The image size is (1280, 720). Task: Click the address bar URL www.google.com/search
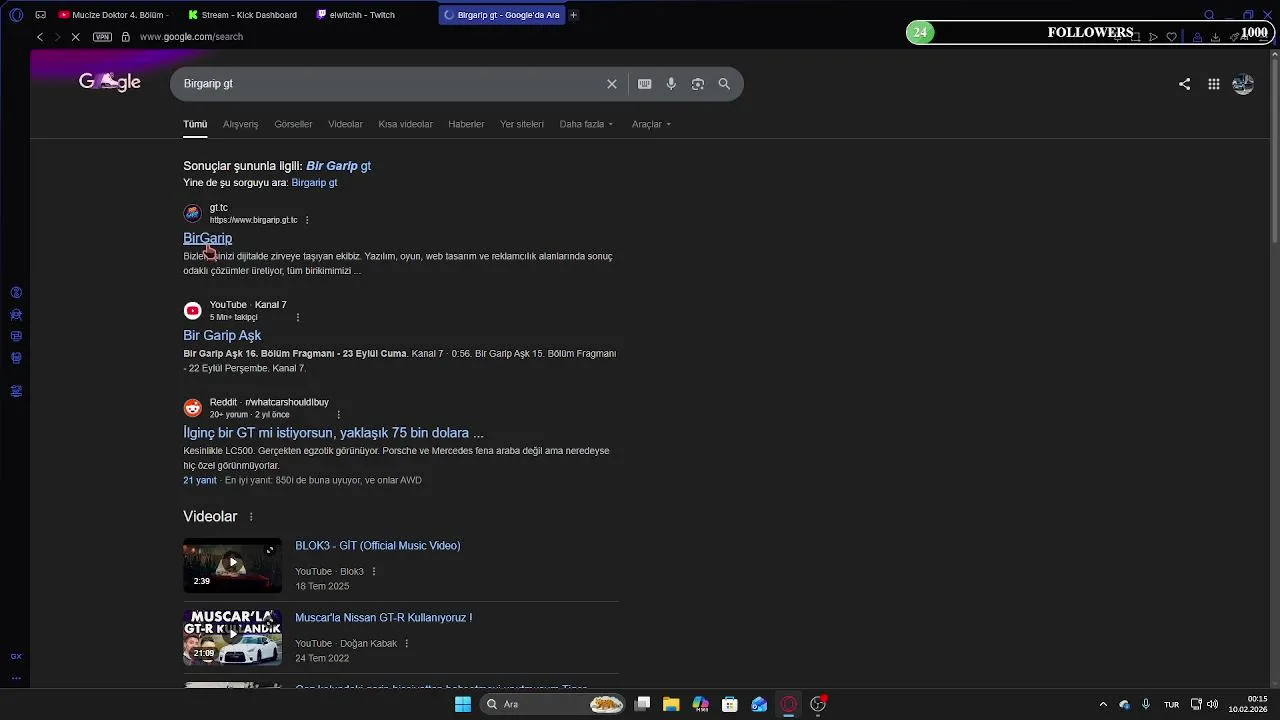click(191, 37)
